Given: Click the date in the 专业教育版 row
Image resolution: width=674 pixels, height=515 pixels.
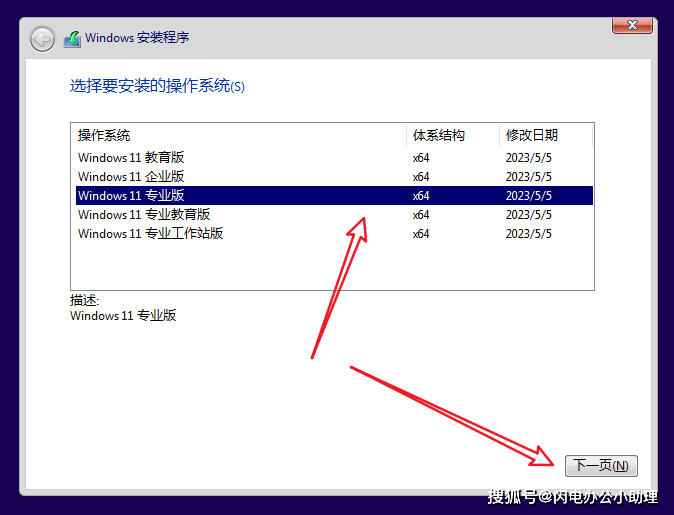Looking at the screenshot, I should pos(528,215).
